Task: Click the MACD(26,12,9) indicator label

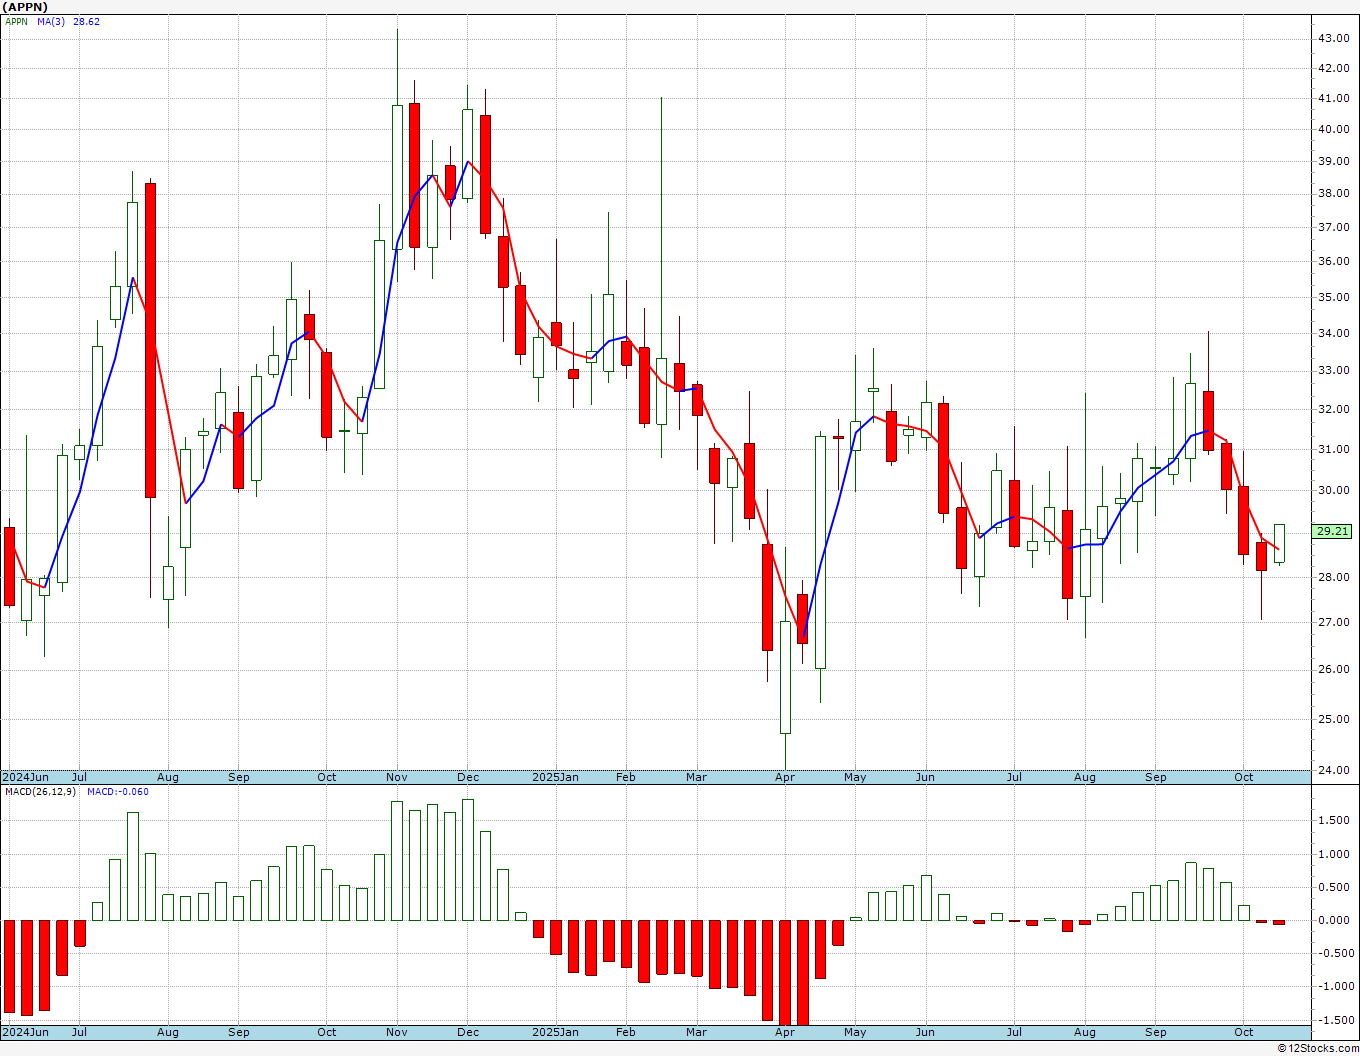Action: tap(41, 792)
